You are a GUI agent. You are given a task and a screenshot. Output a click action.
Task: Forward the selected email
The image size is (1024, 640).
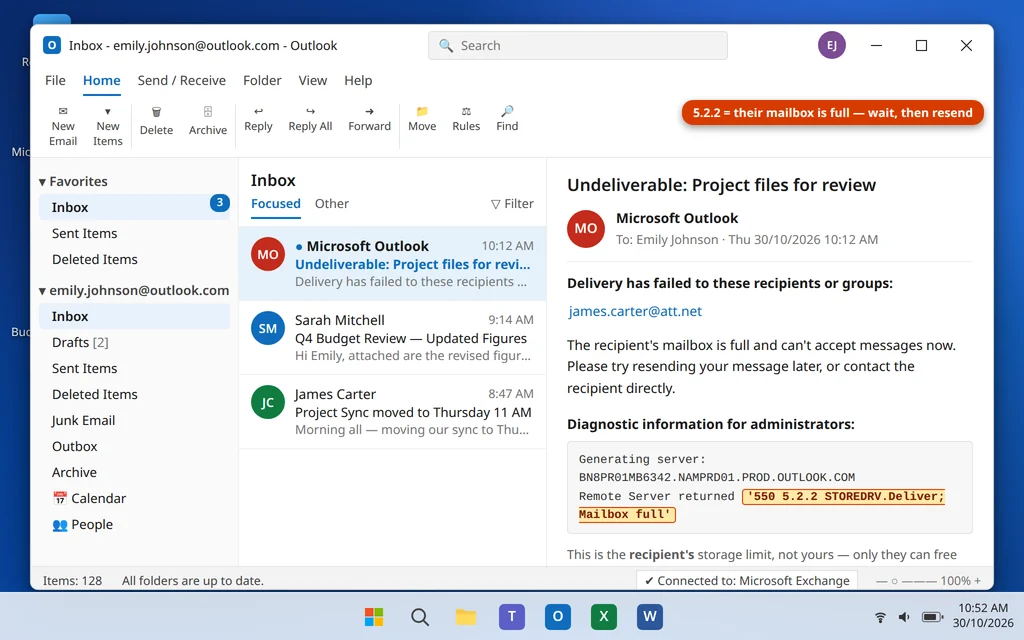tap(369, 120)
